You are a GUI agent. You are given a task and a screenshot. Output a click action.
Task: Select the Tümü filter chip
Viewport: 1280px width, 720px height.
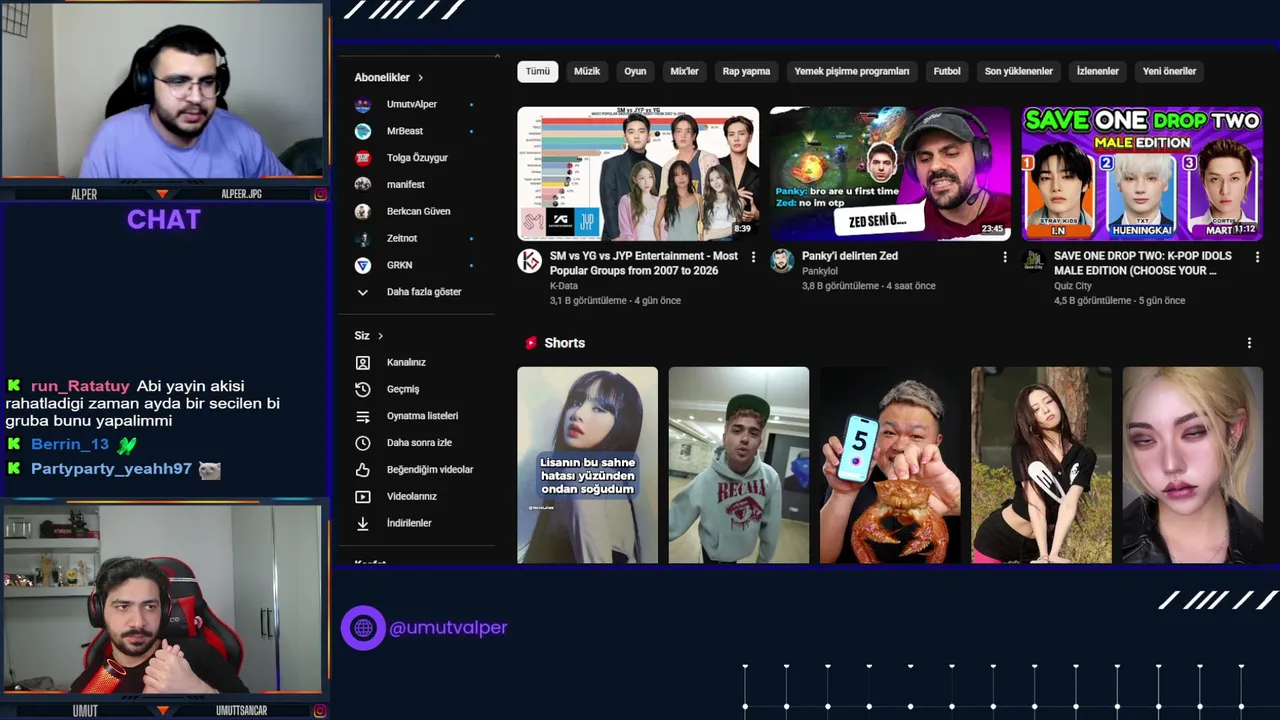pos(538,71)
